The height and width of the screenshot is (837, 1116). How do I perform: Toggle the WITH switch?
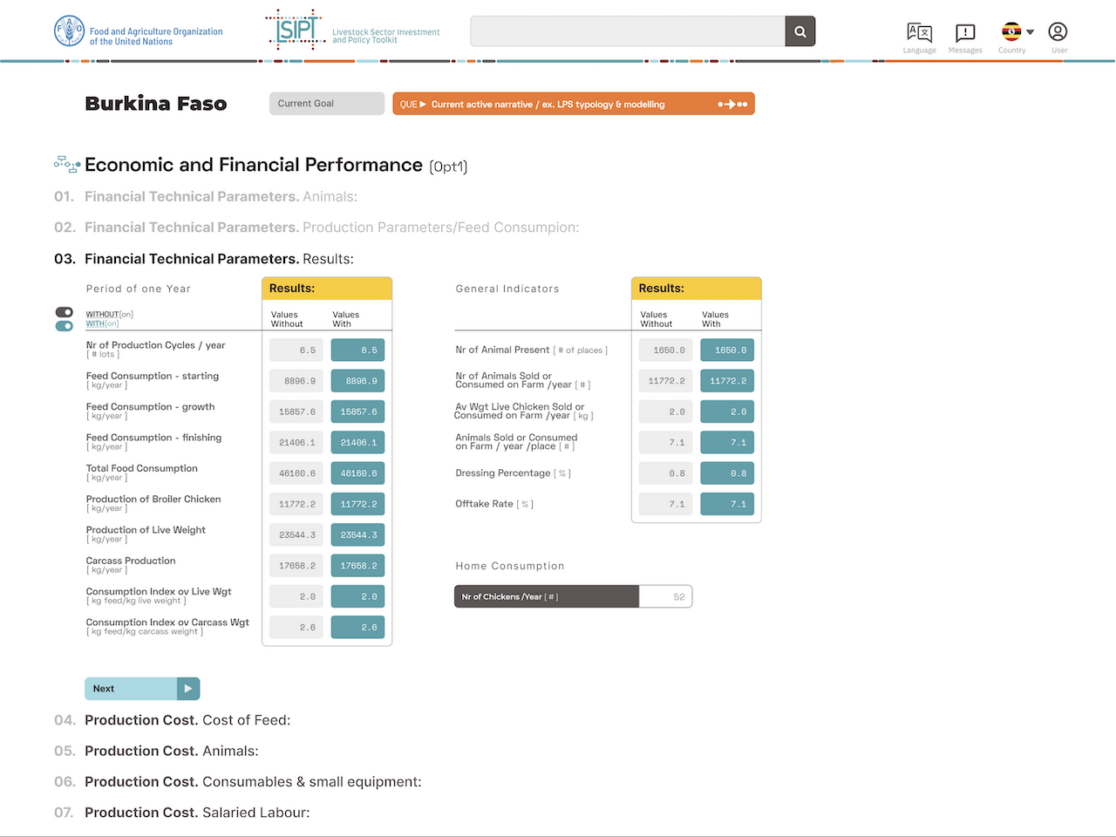pyautogui.click(x=64, y=326)
